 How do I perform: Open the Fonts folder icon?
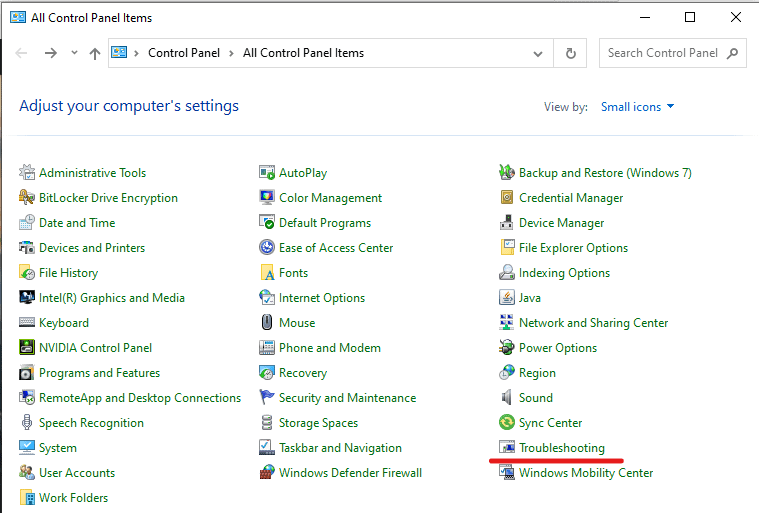(x=267, y=272)
